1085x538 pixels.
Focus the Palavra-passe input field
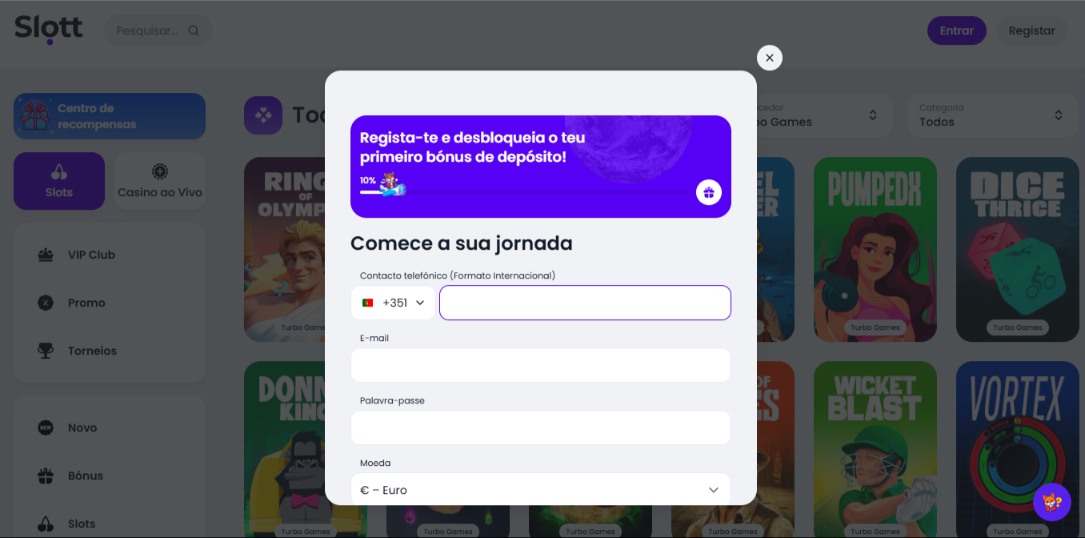[x=540, y=427]
